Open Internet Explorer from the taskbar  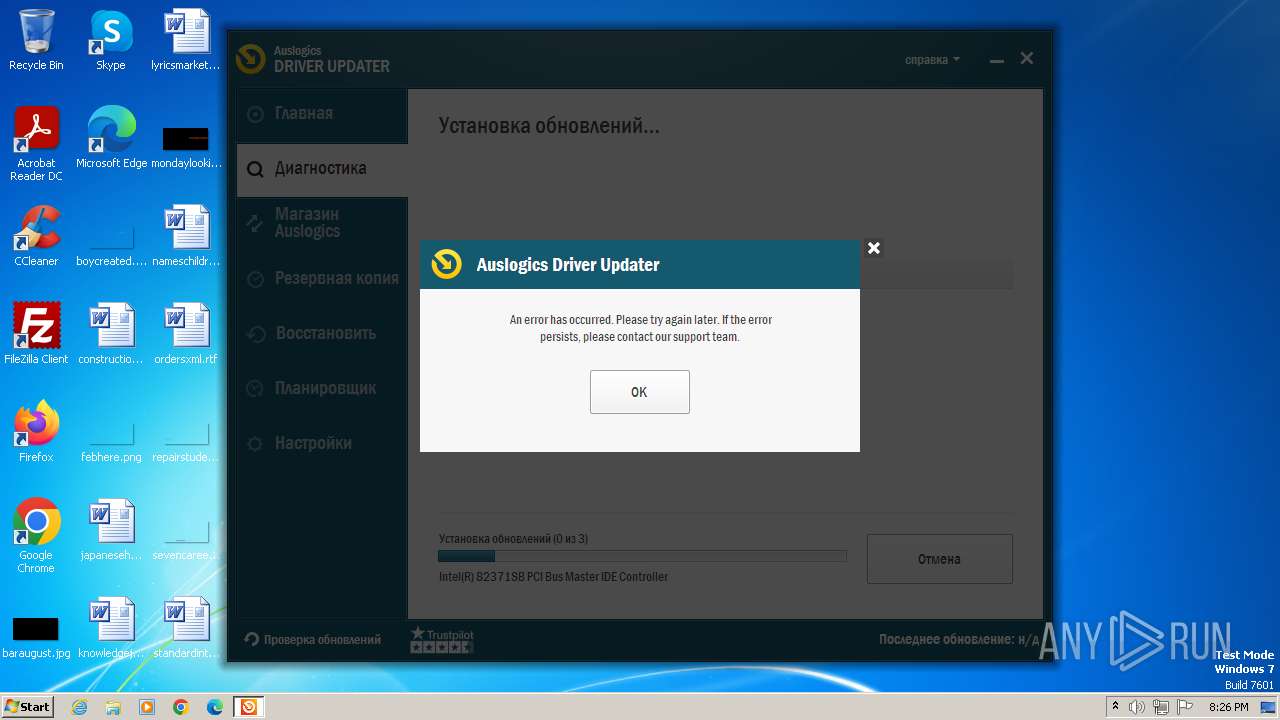80,707
